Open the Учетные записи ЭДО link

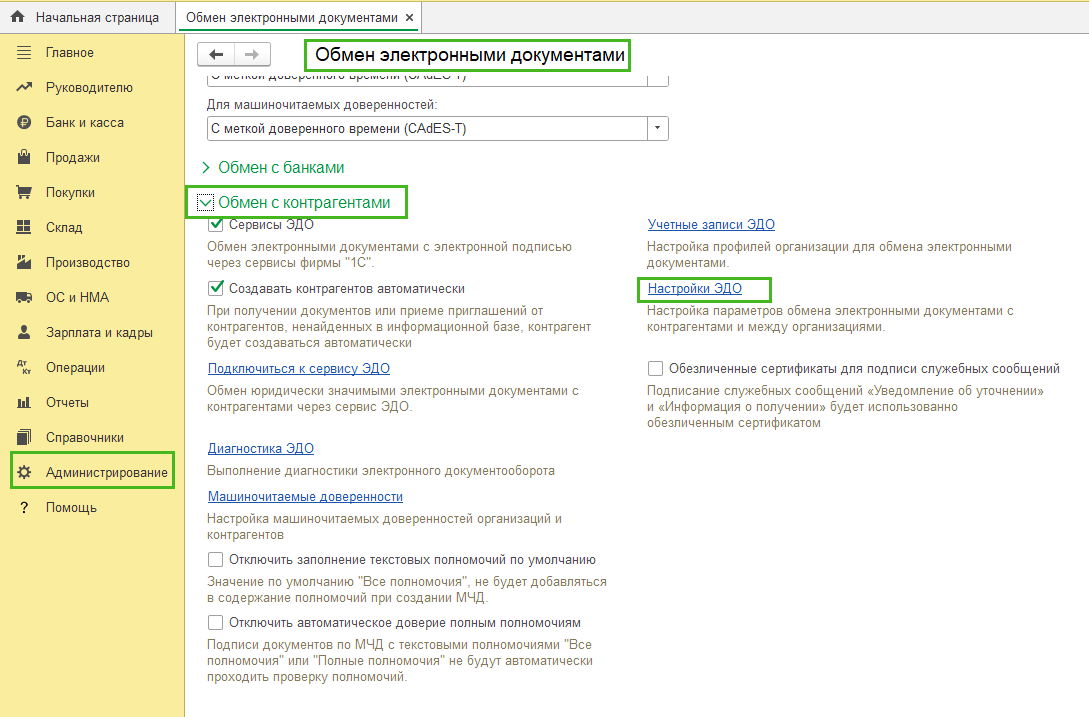(711, 224)
